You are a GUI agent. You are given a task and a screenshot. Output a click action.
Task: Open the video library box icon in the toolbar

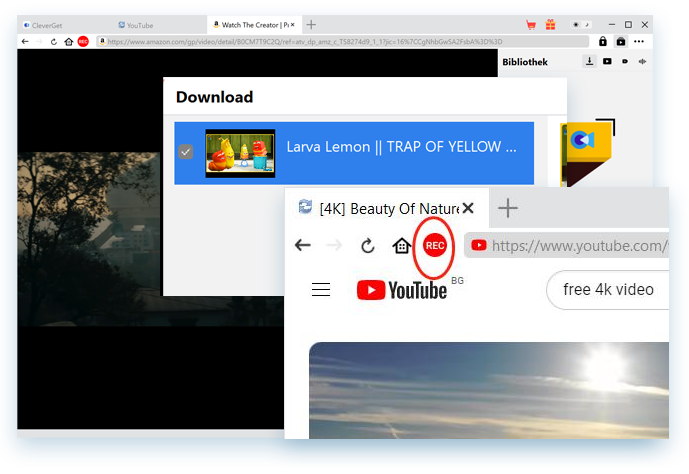tap(621, 41)
